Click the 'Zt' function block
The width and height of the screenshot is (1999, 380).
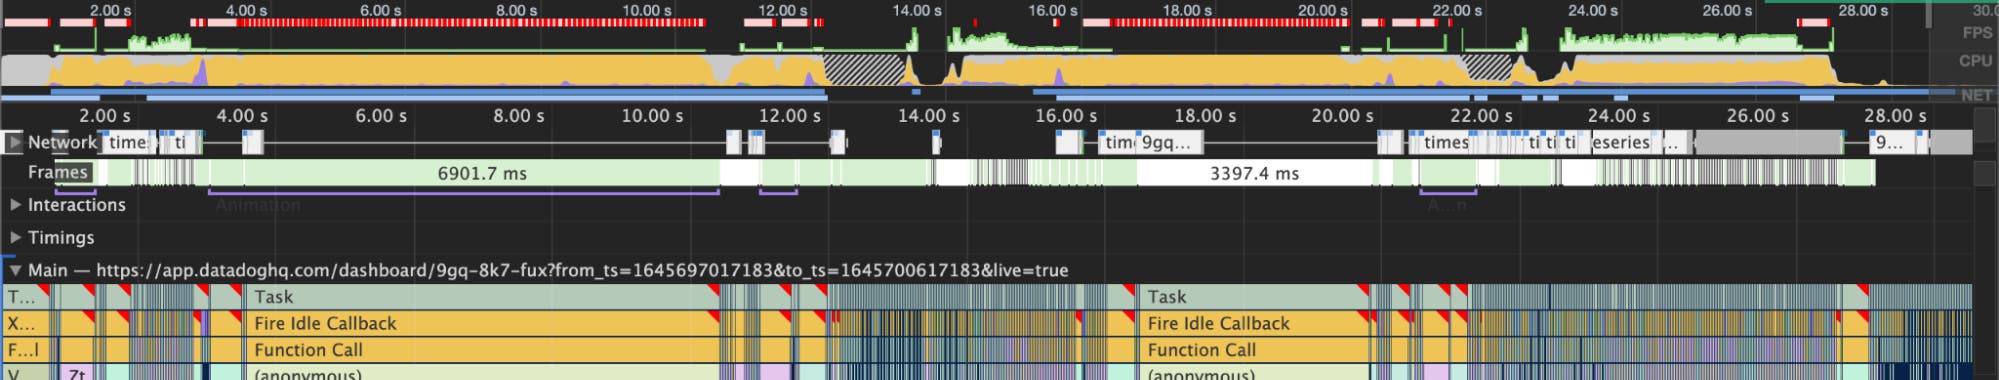76,373
